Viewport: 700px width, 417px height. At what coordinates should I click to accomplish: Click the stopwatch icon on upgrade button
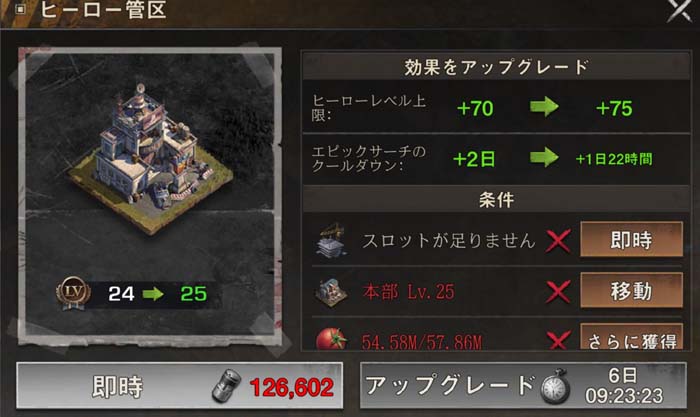[555, 387]
